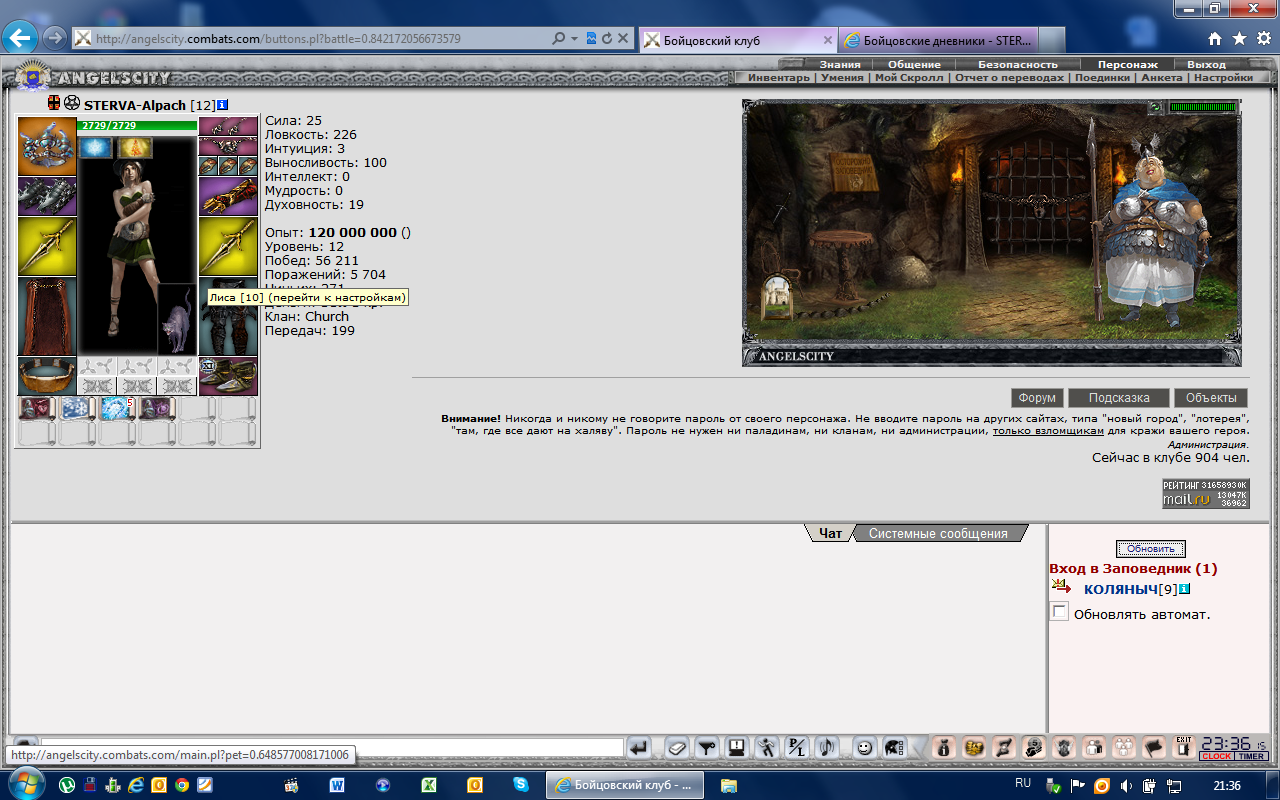This screenshot has height=800, width=1280.
Task: Open the money bag icon
Action: 943,746
